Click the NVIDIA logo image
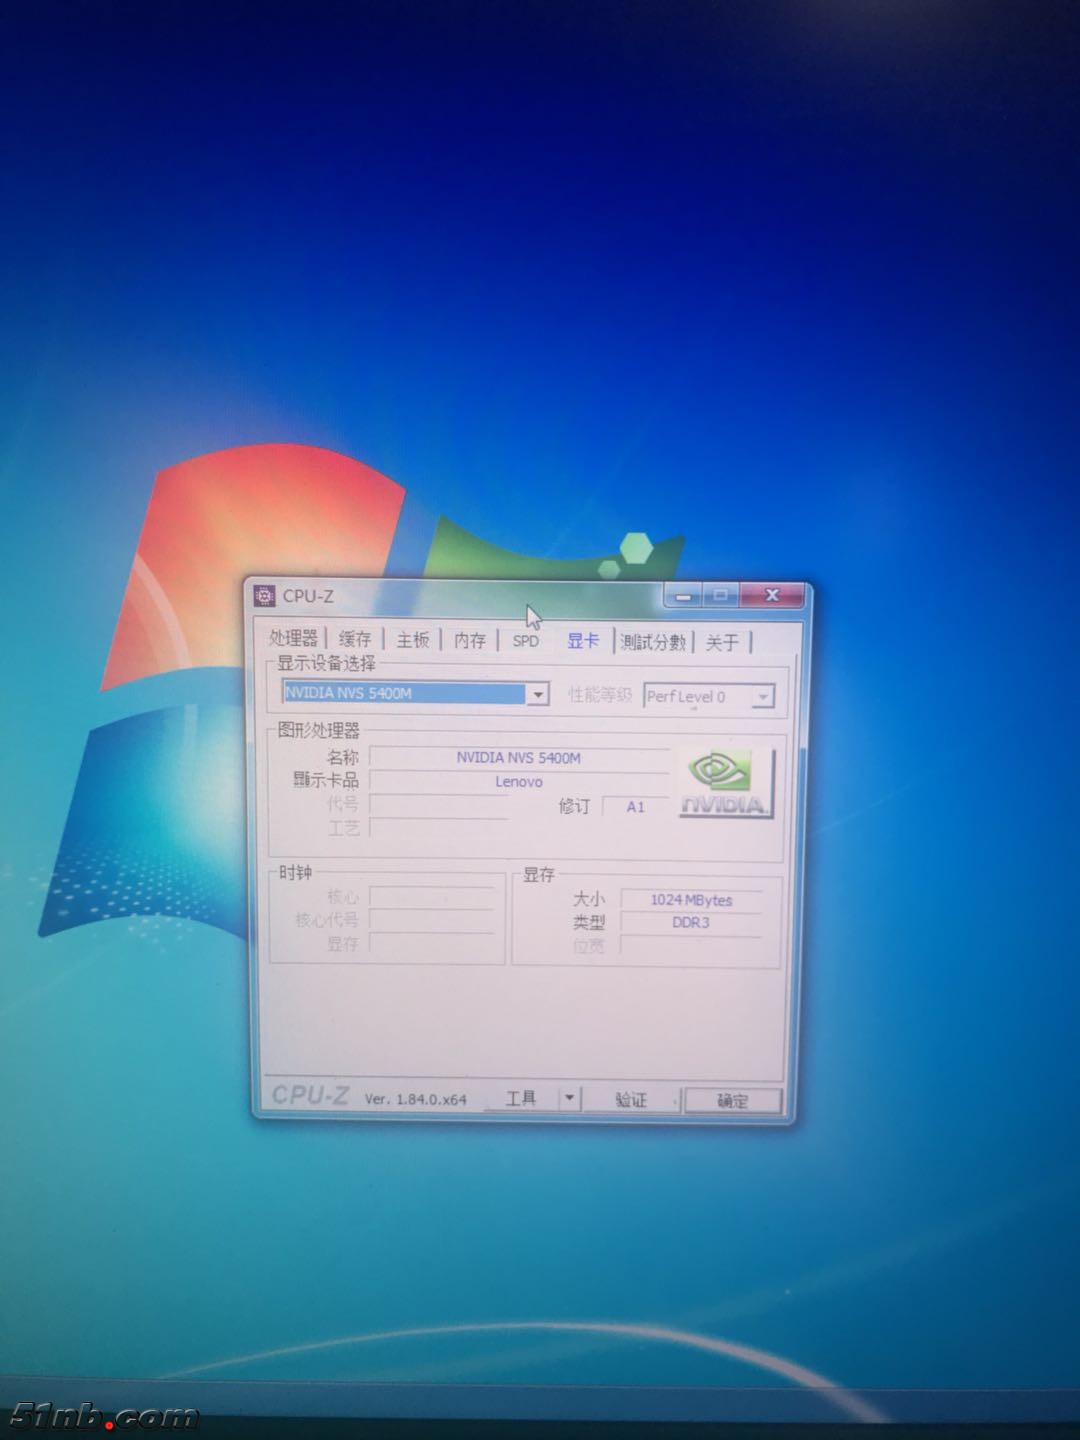The image size is (1080, 1440). pyautogui.click(x=727, y=784)
